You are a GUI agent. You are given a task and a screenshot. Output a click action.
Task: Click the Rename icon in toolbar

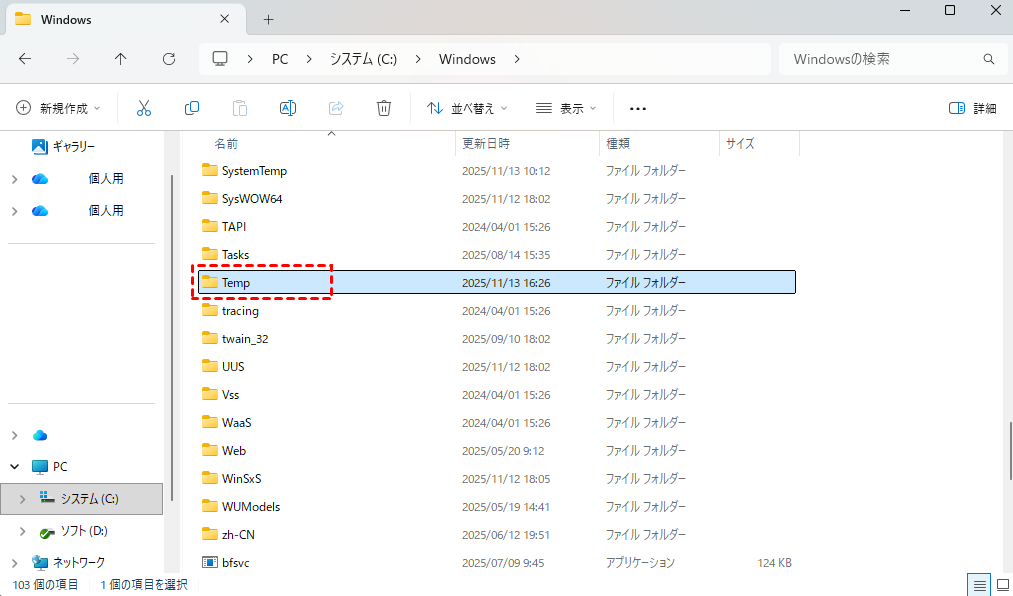[x=288, y=108]
